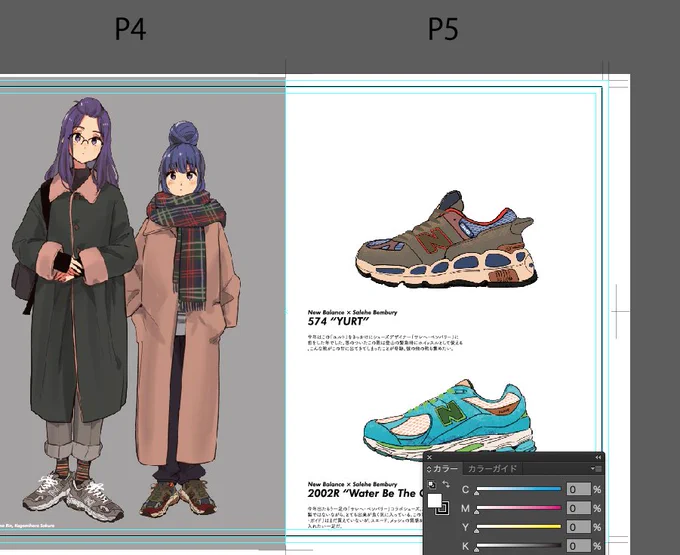
Task: Click the P5 artboard label
Action: click(443, 29)
